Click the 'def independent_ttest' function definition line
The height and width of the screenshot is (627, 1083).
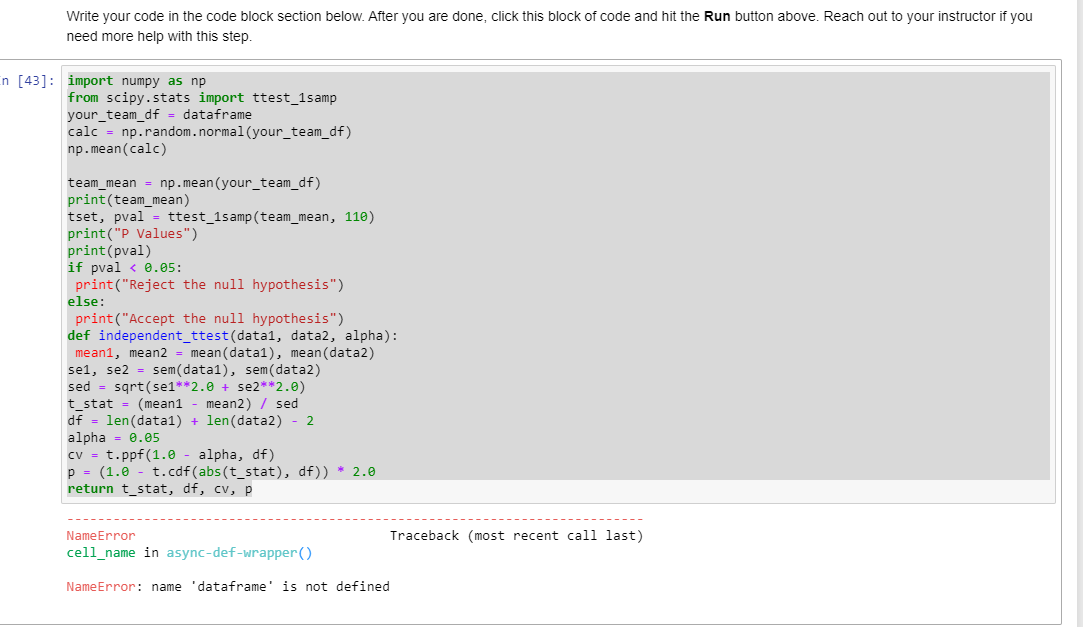tap(233, 336)
